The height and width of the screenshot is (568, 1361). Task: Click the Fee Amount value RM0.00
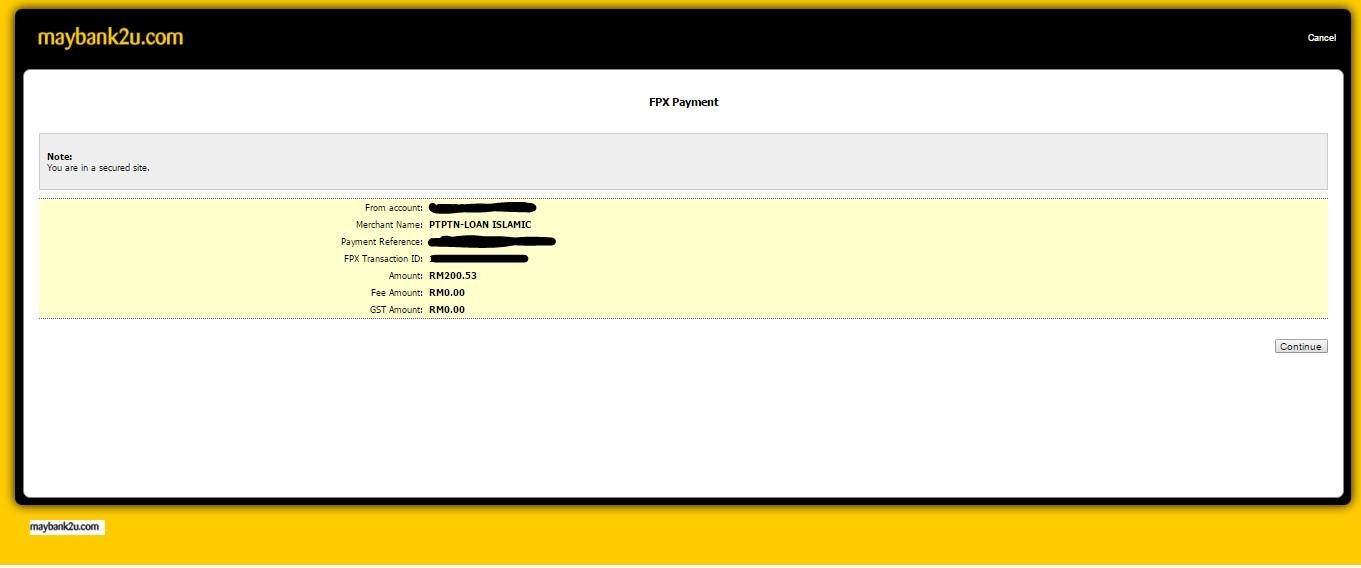(447, 293)
